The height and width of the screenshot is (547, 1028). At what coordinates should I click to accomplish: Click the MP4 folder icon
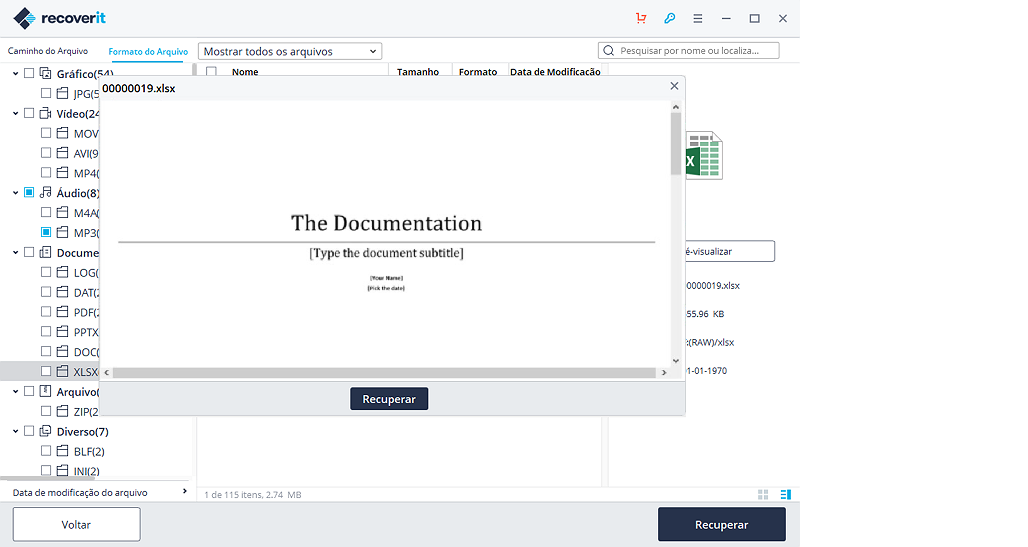click(62, 172)
